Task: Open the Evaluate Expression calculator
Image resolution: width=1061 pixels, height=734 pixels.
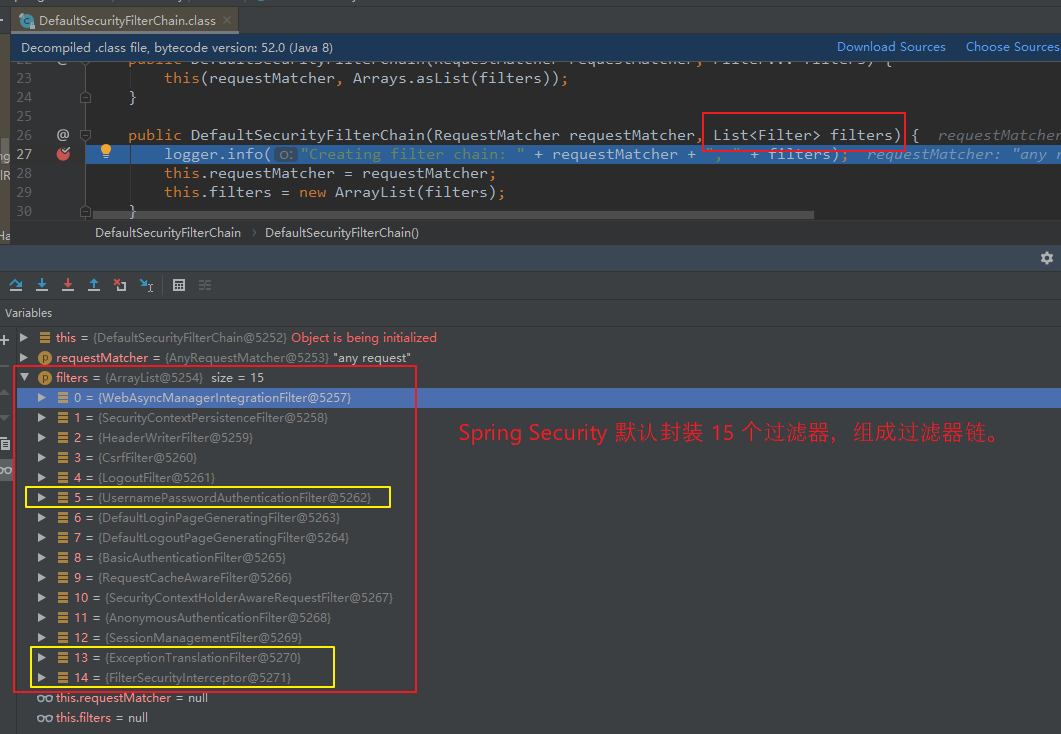Action: (x=179, y=285)
